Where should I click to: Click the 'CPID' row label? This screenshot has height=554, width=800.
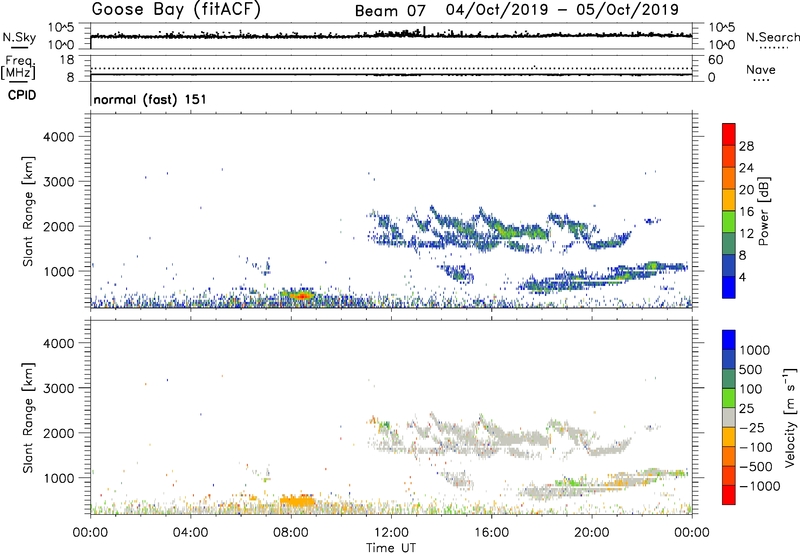pyautogui.click(x=22, y=95)
